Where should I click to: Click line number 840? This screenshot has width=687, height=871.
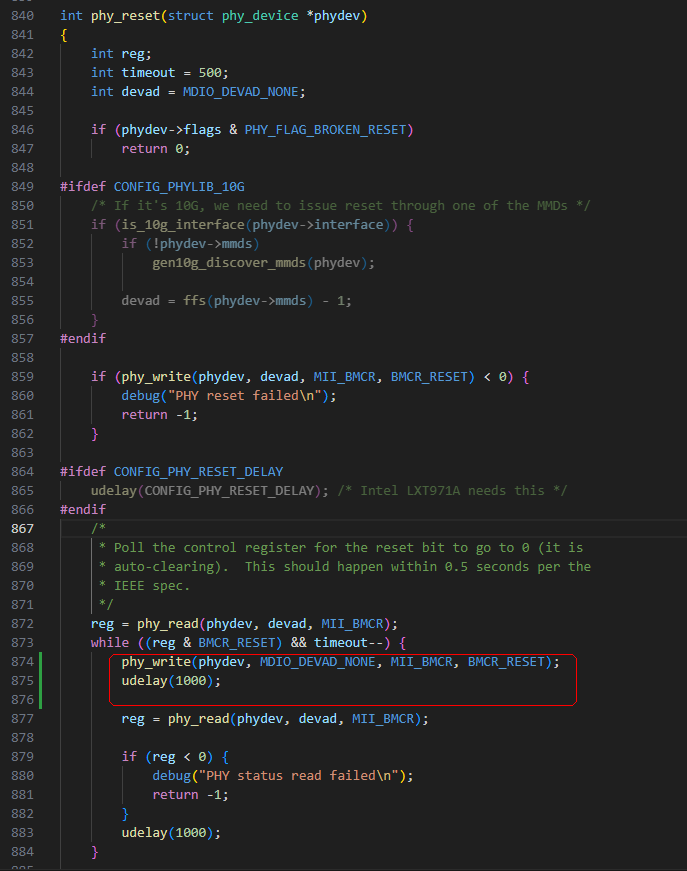[22, 16]
